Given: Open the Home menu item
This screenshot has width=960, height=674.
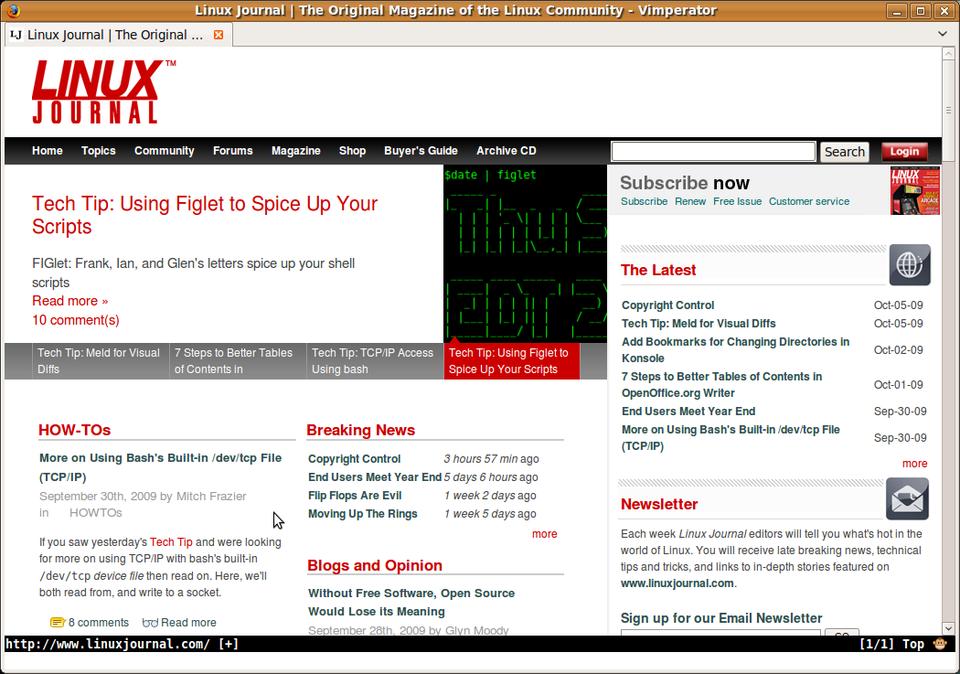Looking at the screenshot, I should 47,151.
